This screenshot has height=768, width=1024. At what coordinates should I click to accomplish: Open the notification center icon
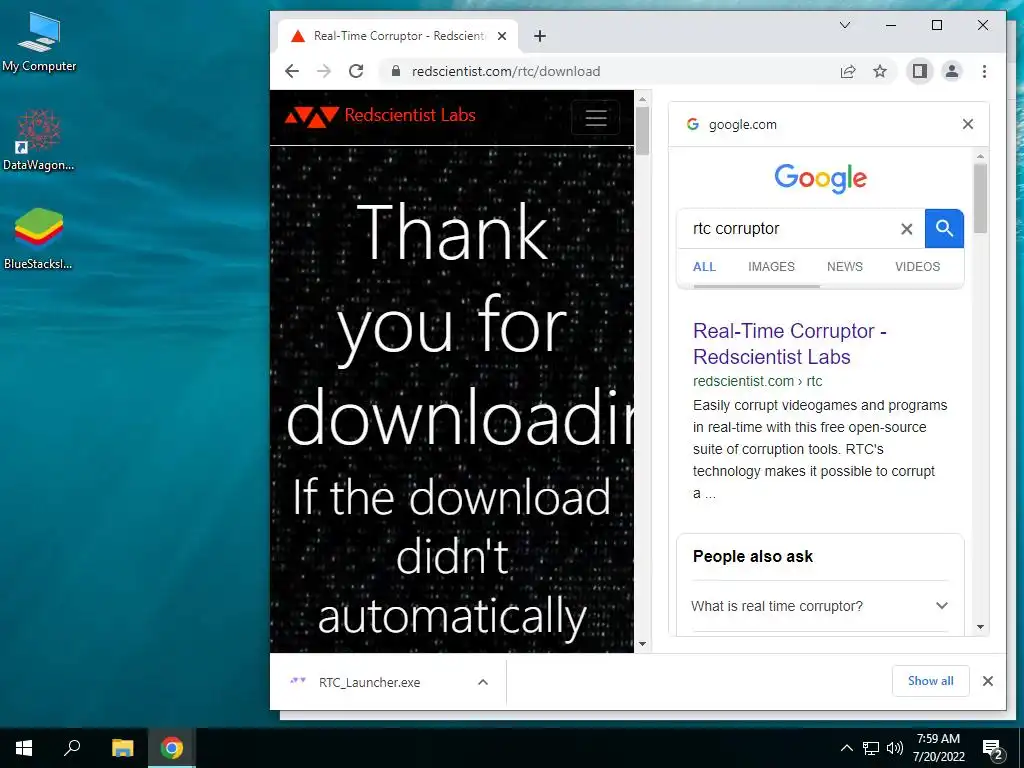pyautogui.click(x=993, y=749)
